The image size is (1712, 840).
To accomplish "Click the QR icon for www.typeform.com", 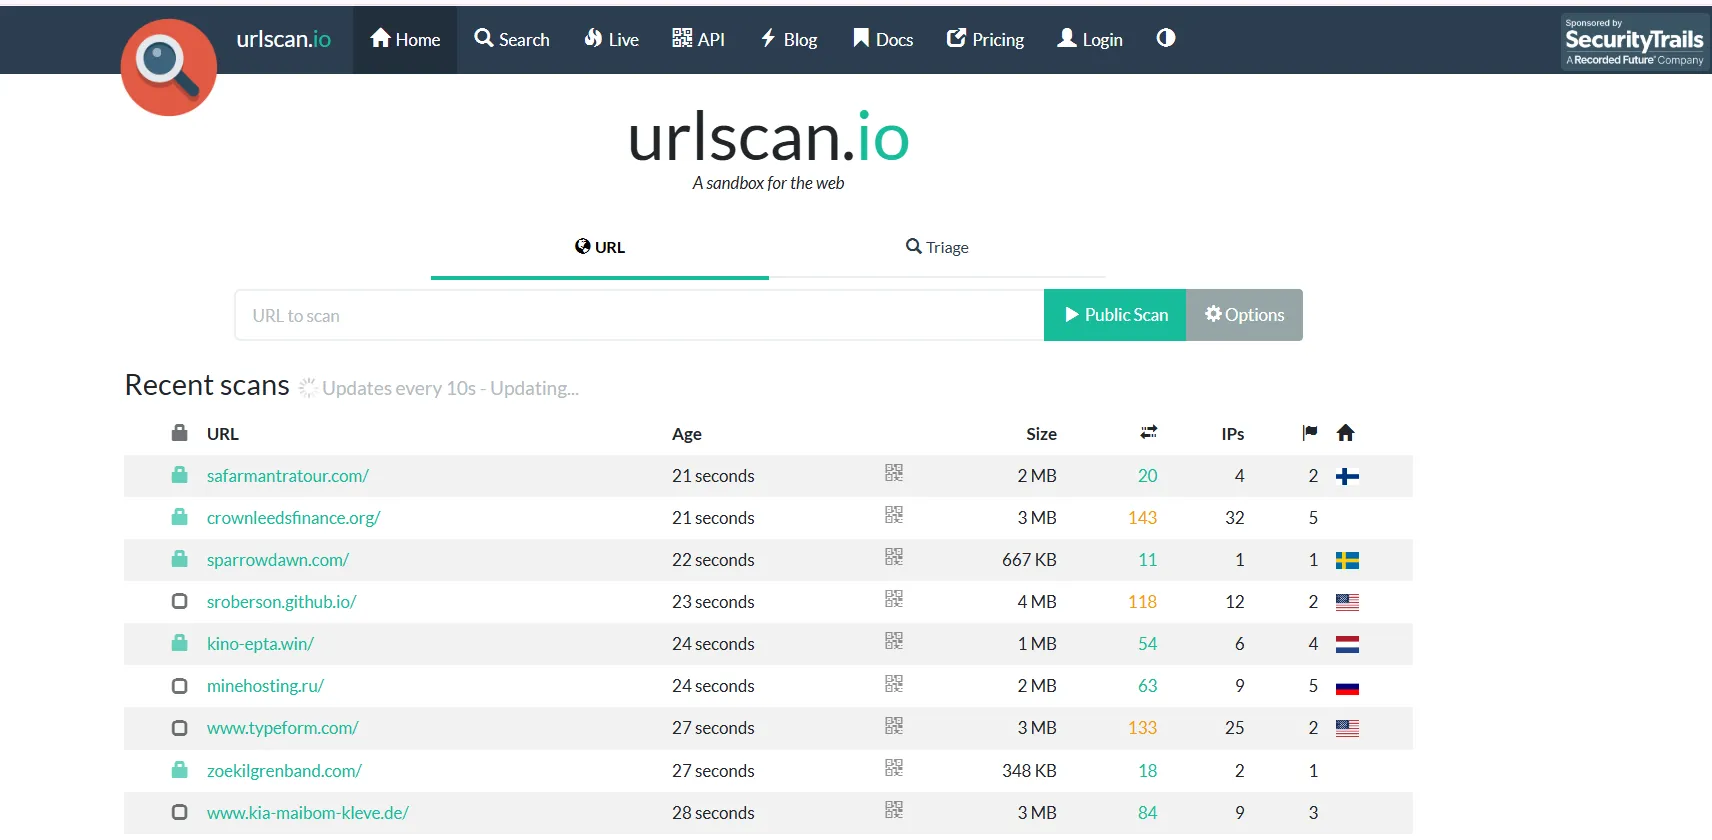I will (x=894, y=726).
